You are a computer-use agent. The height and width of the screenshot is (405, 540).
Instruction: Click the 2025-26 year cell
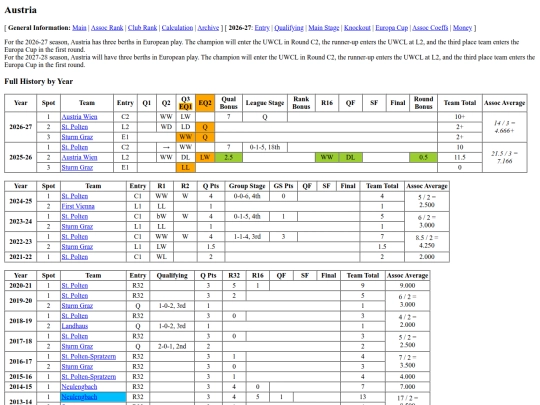(x=21, y=157)
